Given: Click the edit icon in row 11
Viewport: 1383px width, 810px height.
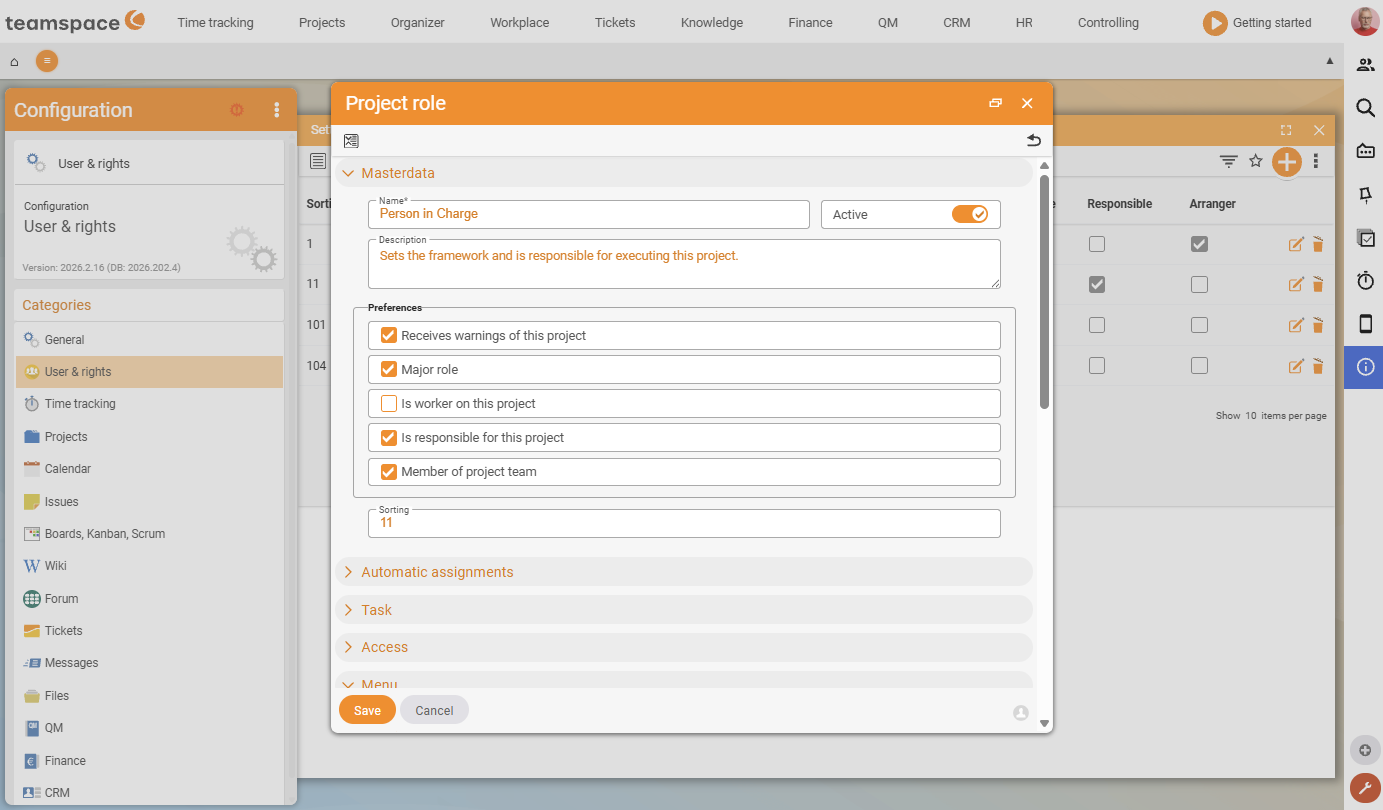Looking at the screenshot, I should (1296, 285).
